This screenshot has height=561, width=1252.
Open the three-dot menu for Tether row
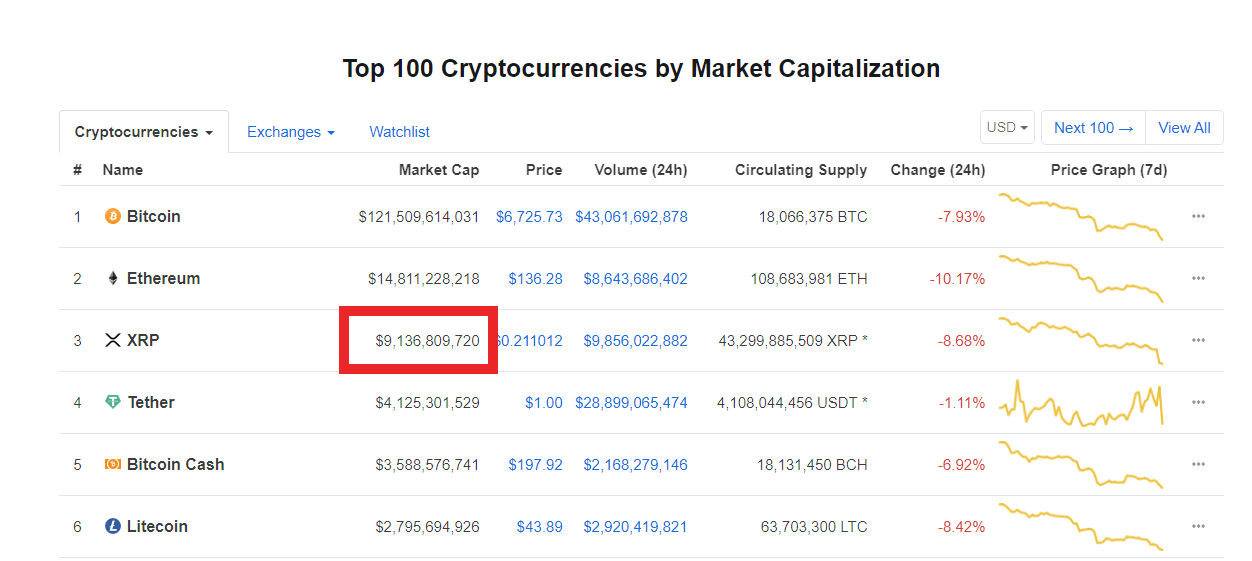pyautogui.click(x=1198, y=402)
